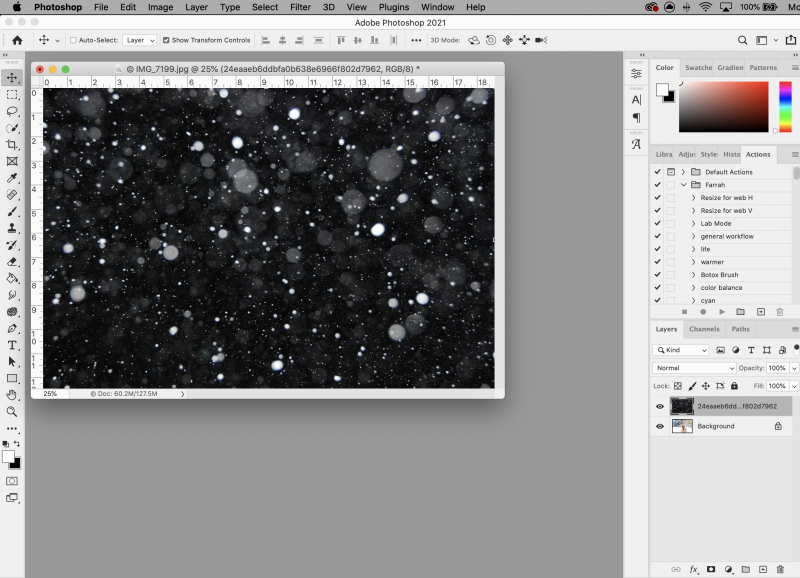Open the Filter menu
Screen dimensions: 800x578
click(300, 7)
